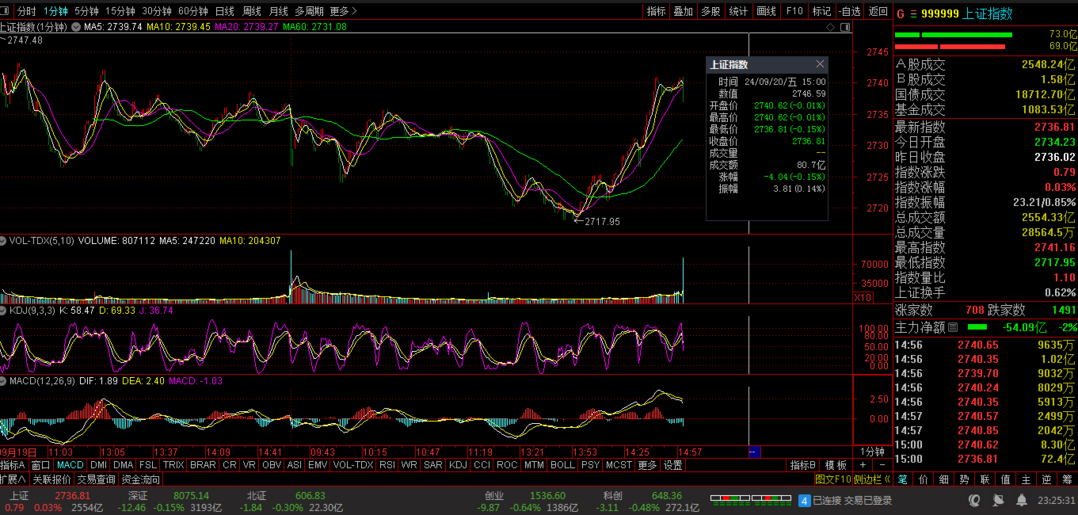Open 交易查询 trade query
Screen dimensions: 1078x515
pos(96,479)
